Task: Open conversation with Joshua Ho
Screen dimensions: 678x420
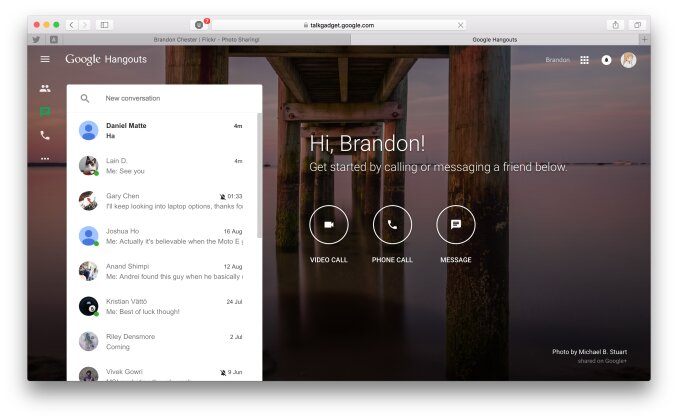Action: coord(162,236)
